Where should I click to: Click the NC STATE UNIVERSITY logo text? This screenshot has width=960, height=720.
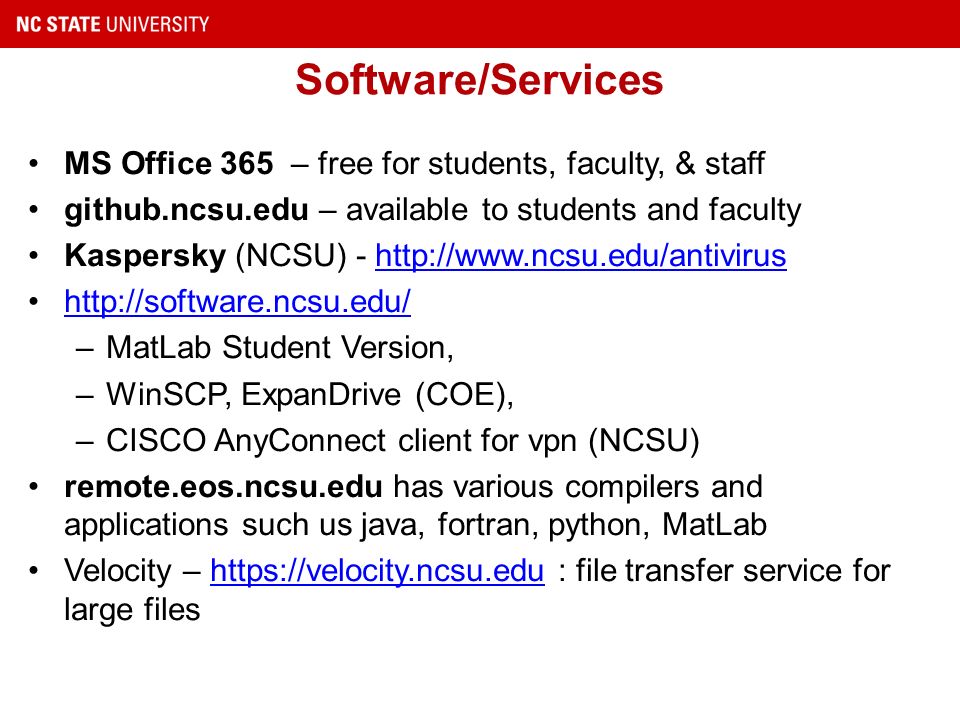coord(113,24)
